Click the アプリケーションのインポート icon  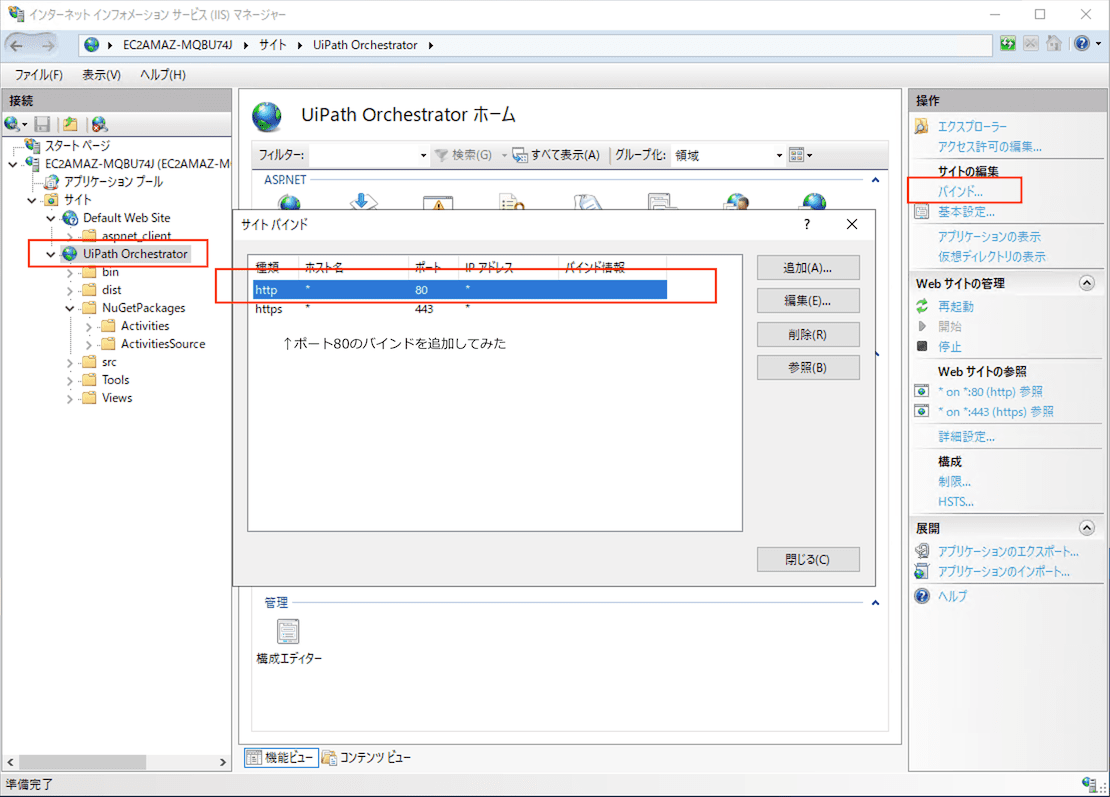922,571
